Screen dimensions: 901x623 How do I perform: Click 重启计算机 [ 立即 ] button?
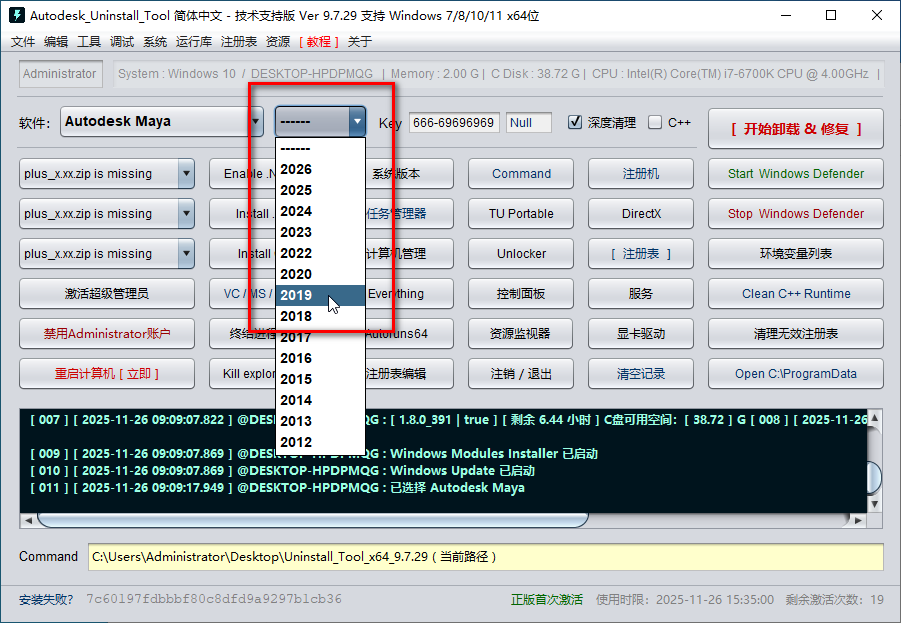tap(107, 374)
